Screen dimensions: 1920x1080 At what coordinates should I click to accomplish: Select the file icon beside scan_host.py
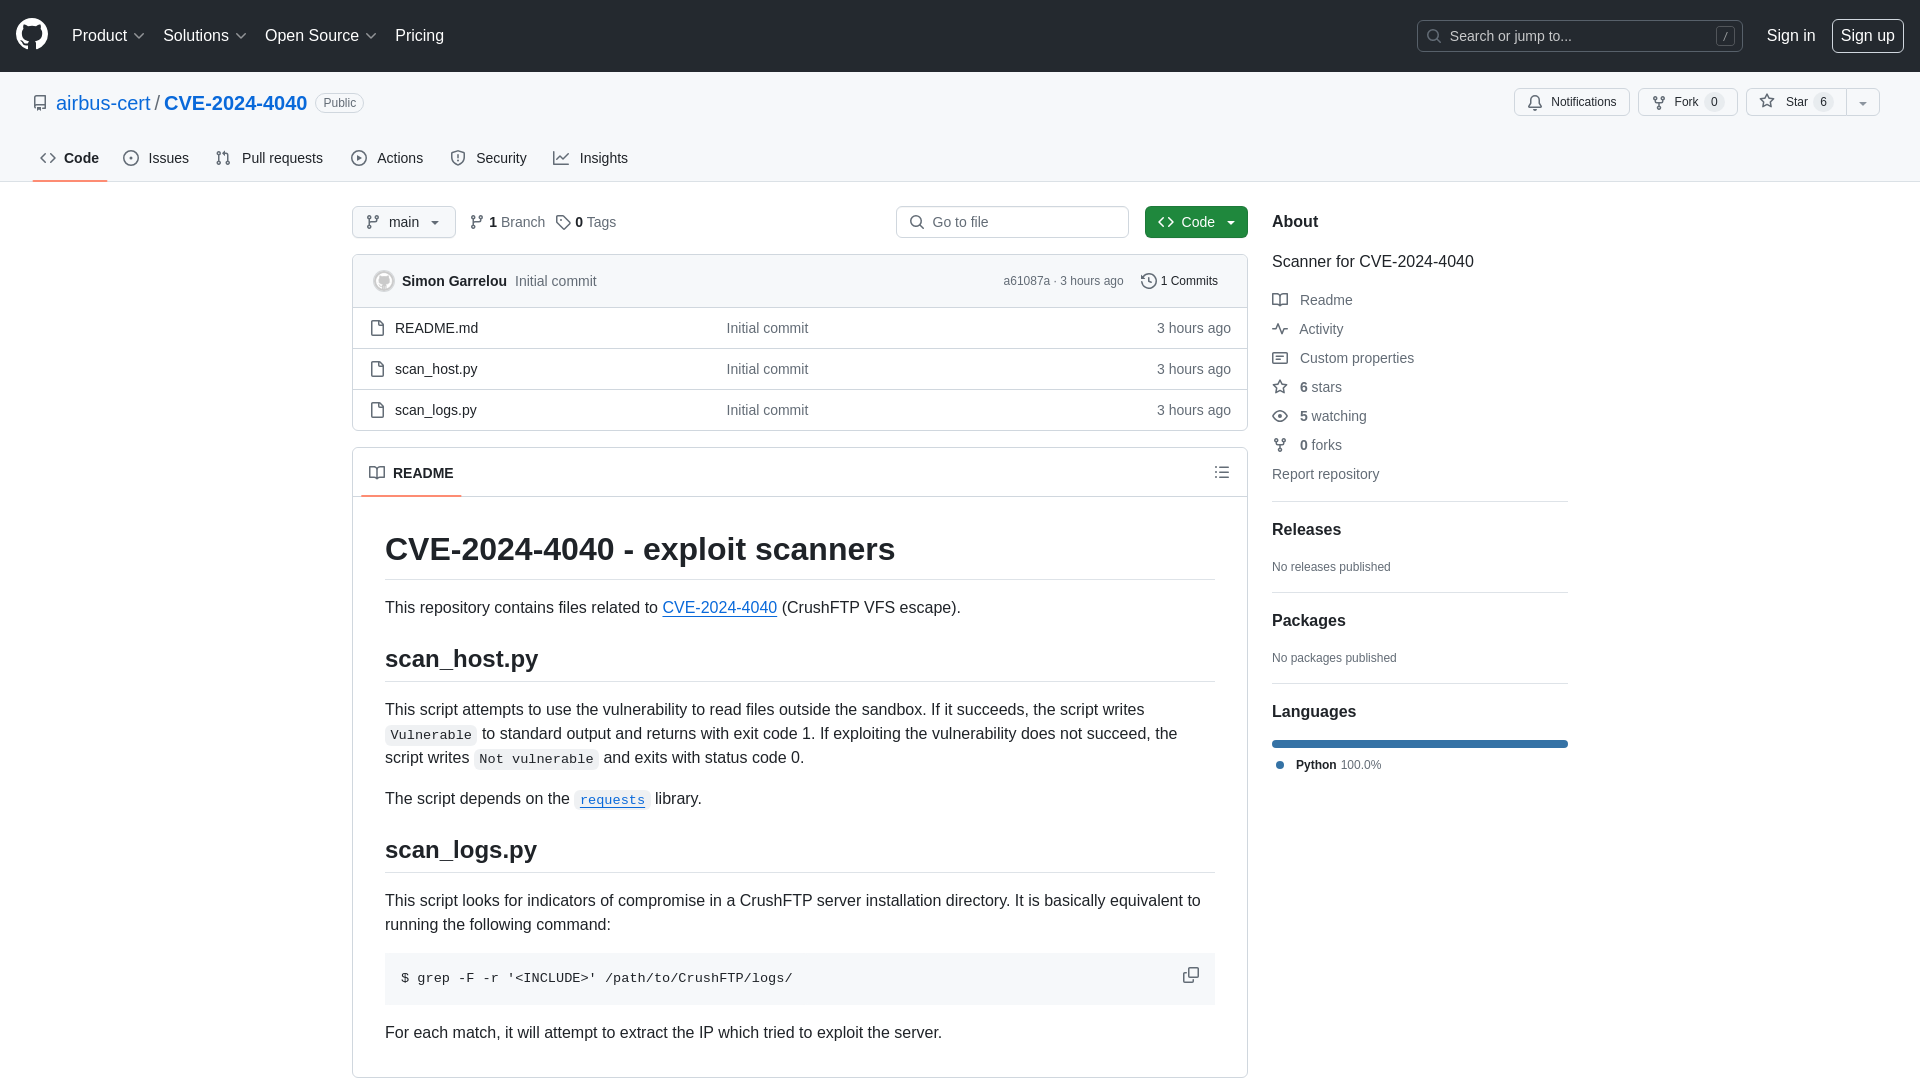coord(377,369)
